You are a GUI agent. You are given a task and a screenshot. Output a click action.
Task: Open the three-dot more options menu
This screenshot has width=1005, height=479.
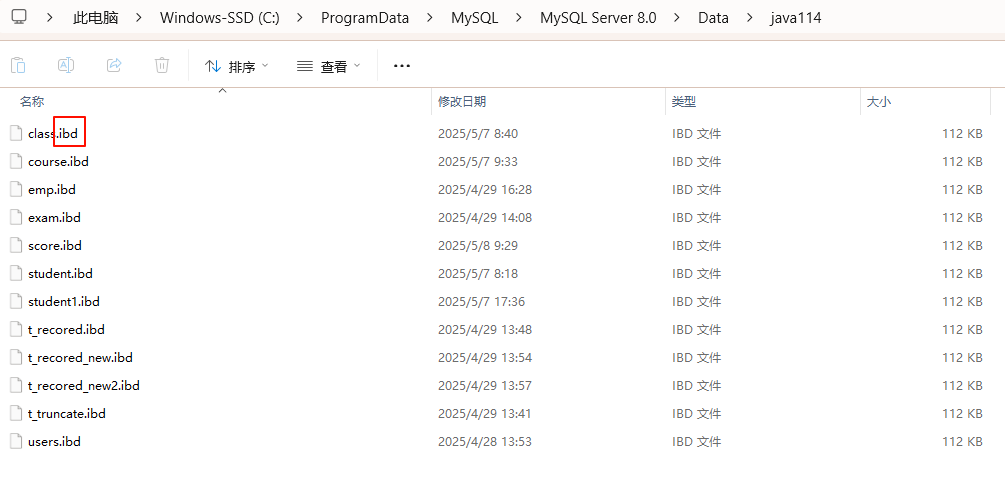(402, 66)
